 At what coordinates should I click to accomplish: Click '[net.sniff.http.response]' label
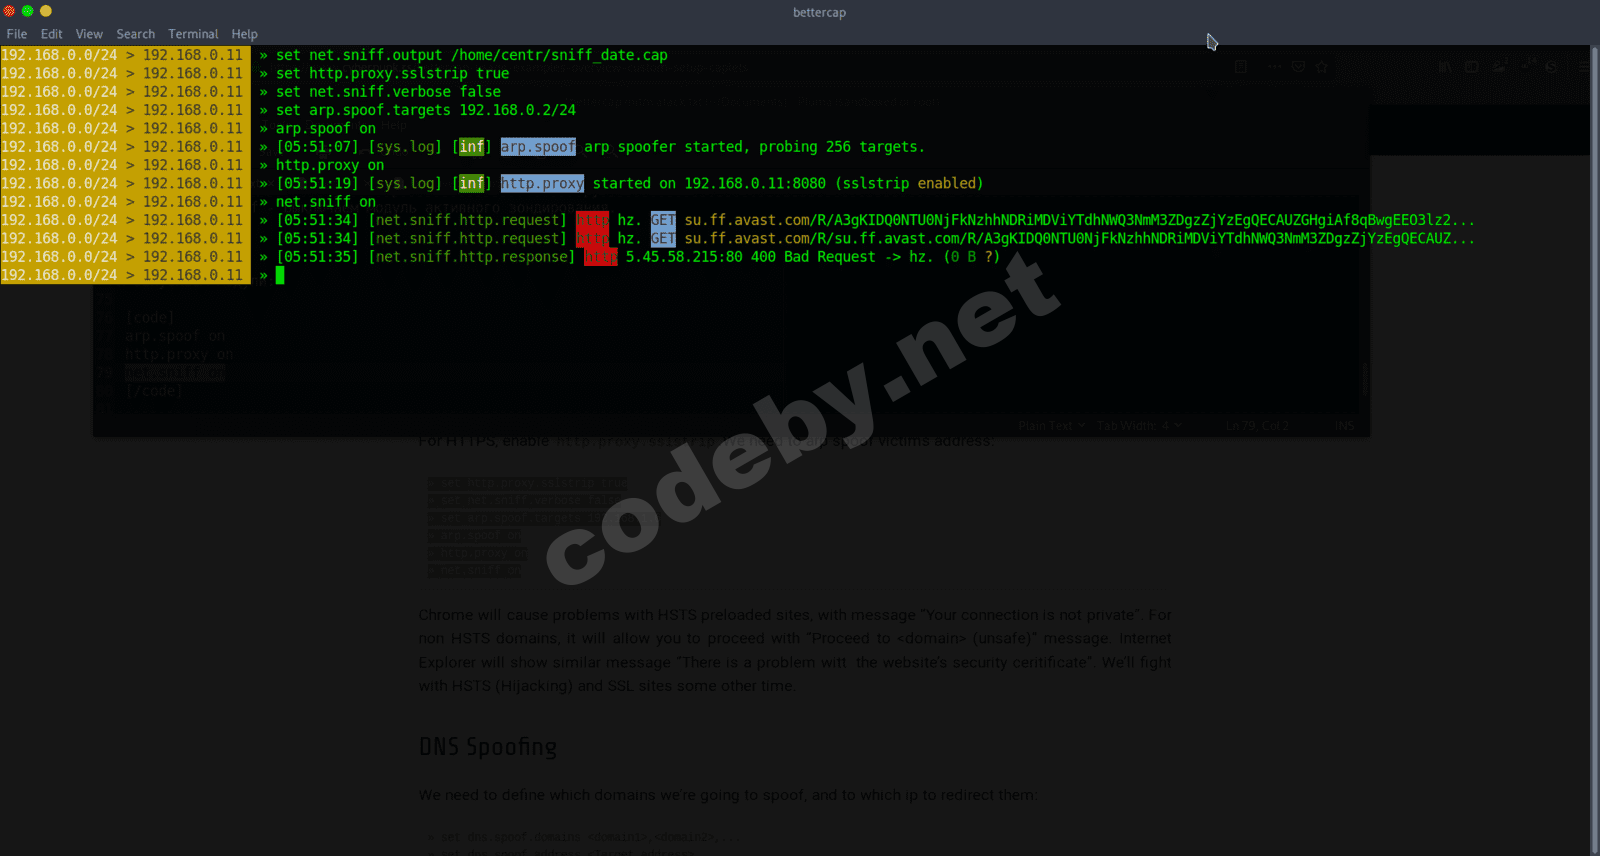click(472, 257)
